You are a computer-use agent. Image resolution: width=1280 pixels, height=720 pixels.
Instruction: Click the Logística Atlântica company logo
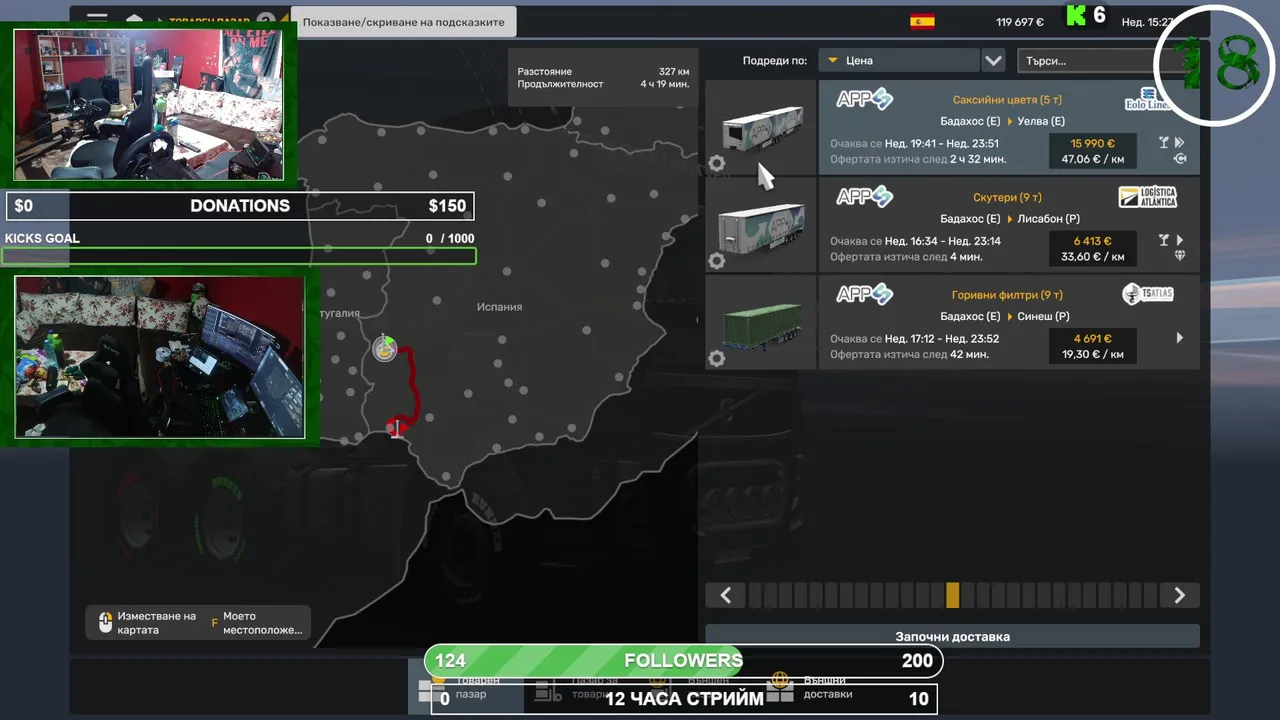[x=1148, y=197]
